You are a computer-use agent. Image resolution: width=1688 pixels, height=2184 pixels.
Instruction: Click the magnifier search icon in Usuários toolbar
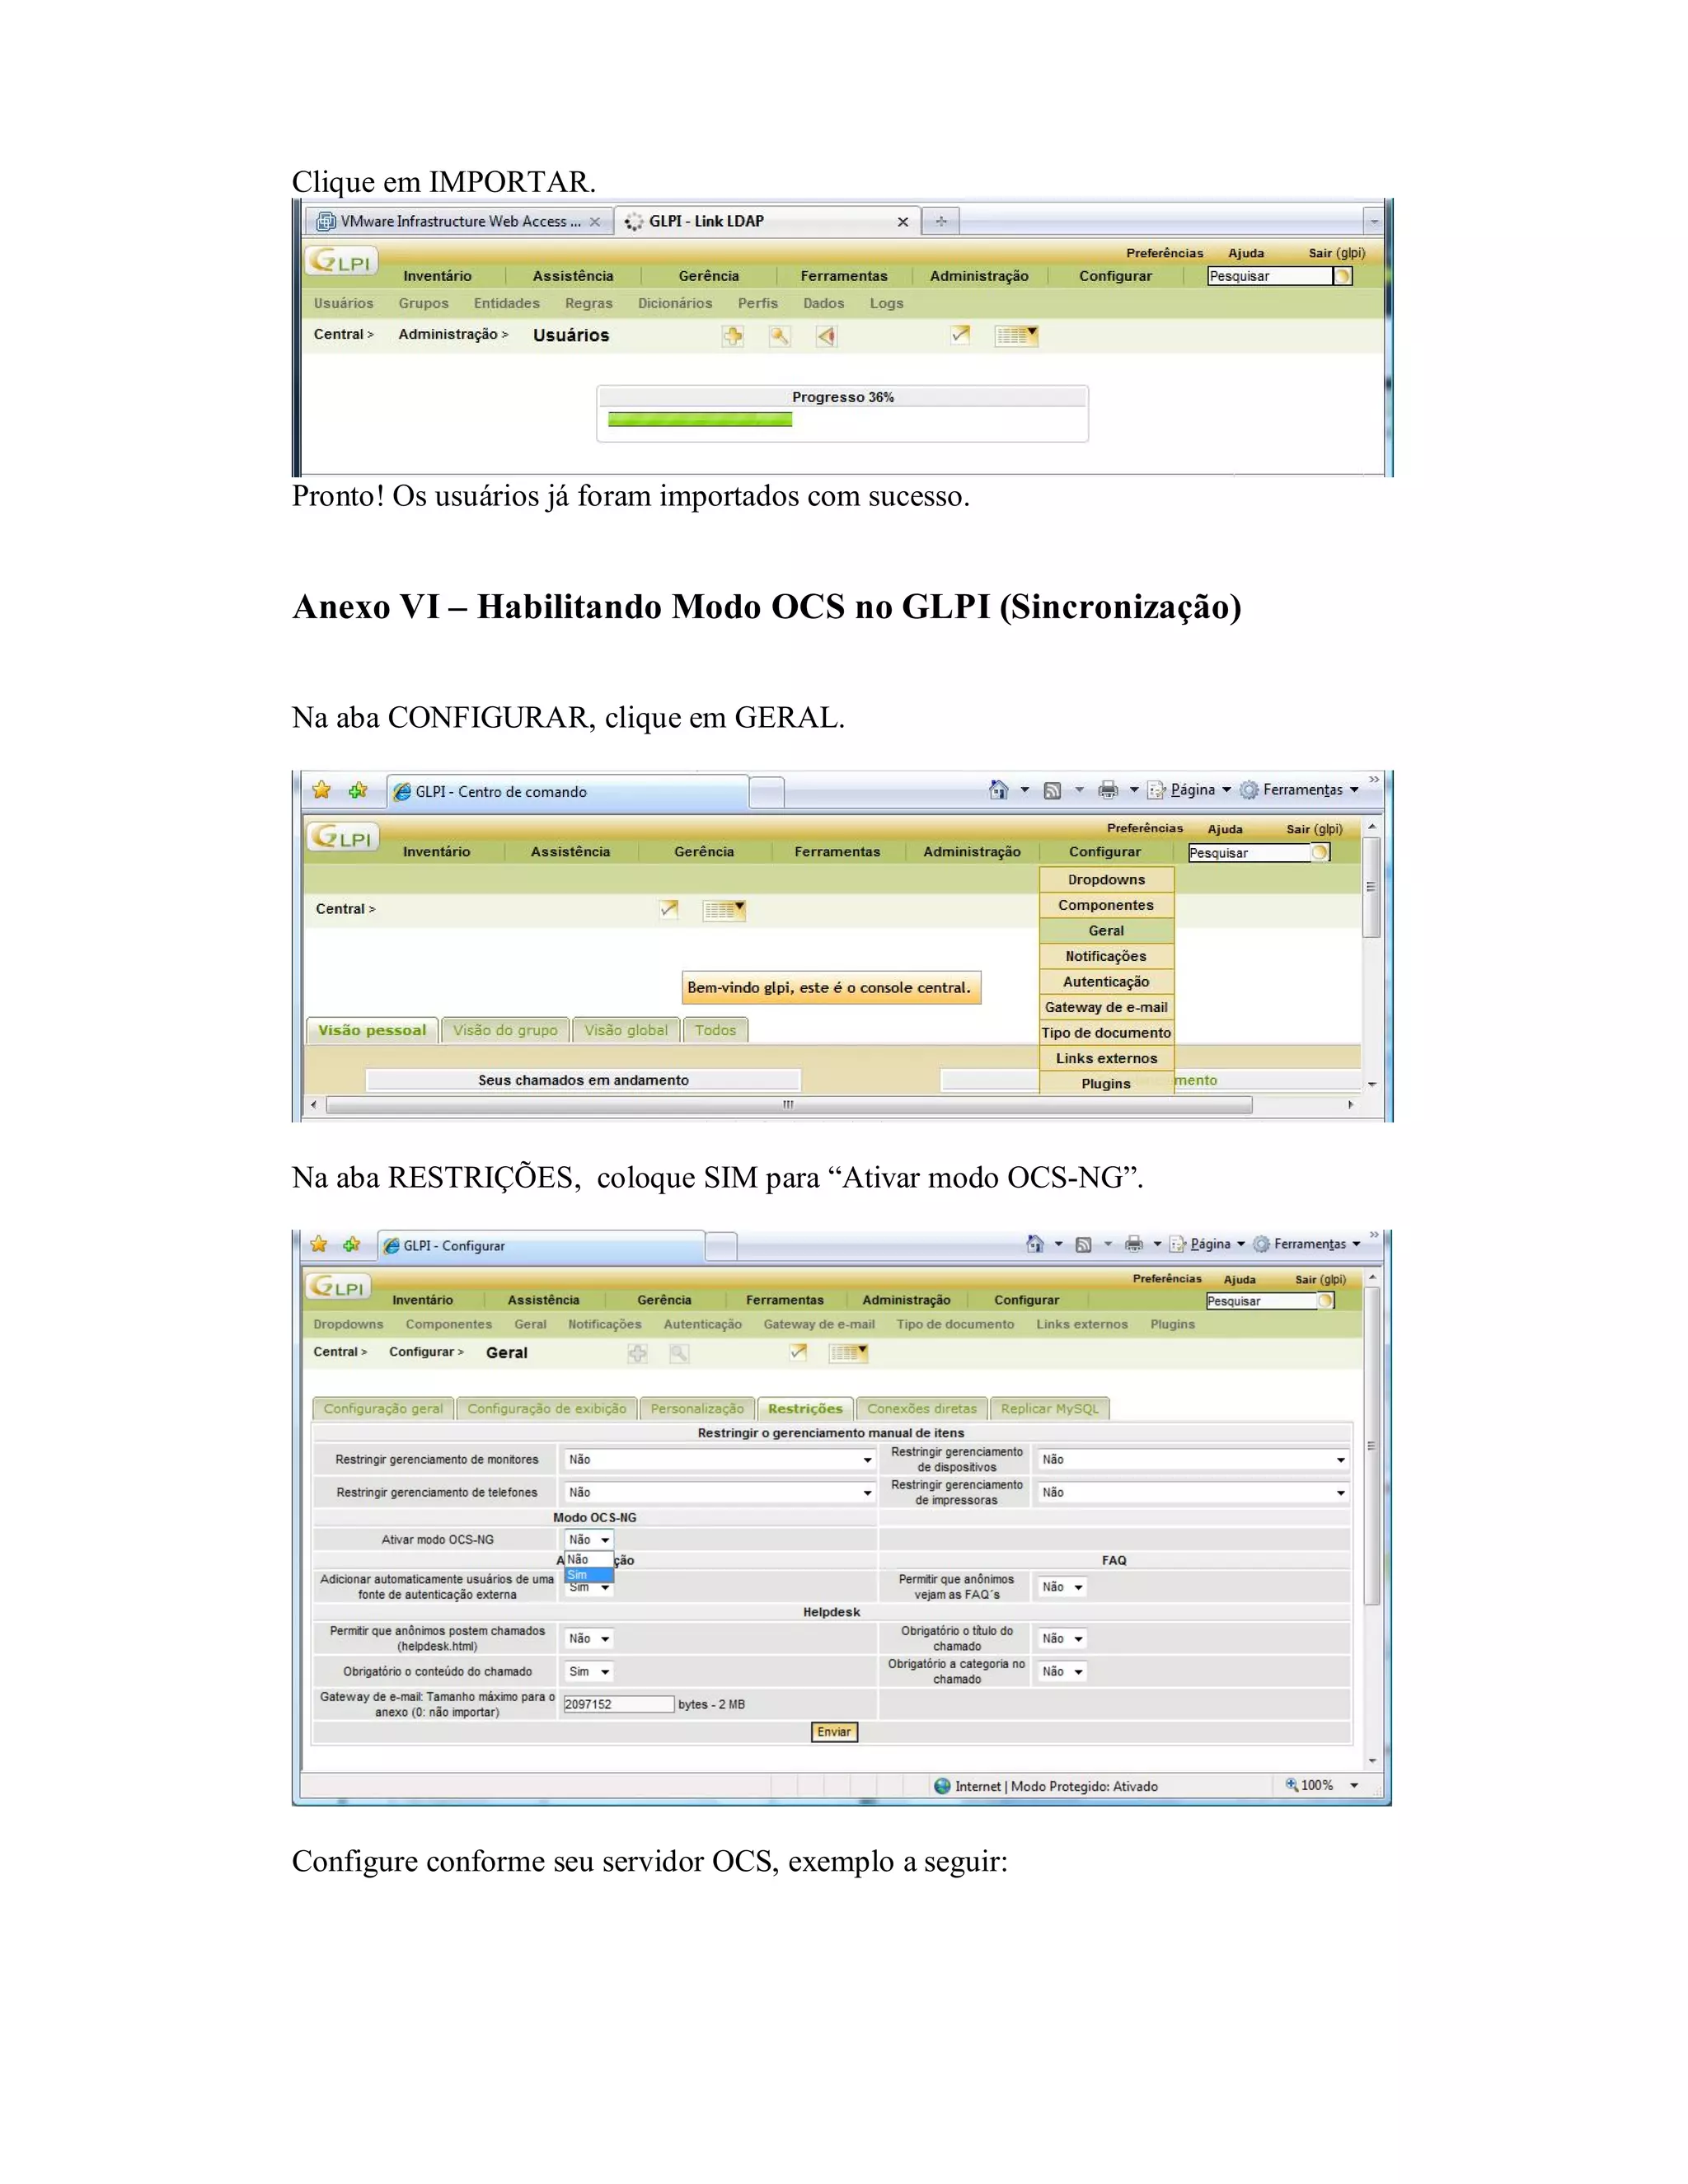tap(779, 336)
